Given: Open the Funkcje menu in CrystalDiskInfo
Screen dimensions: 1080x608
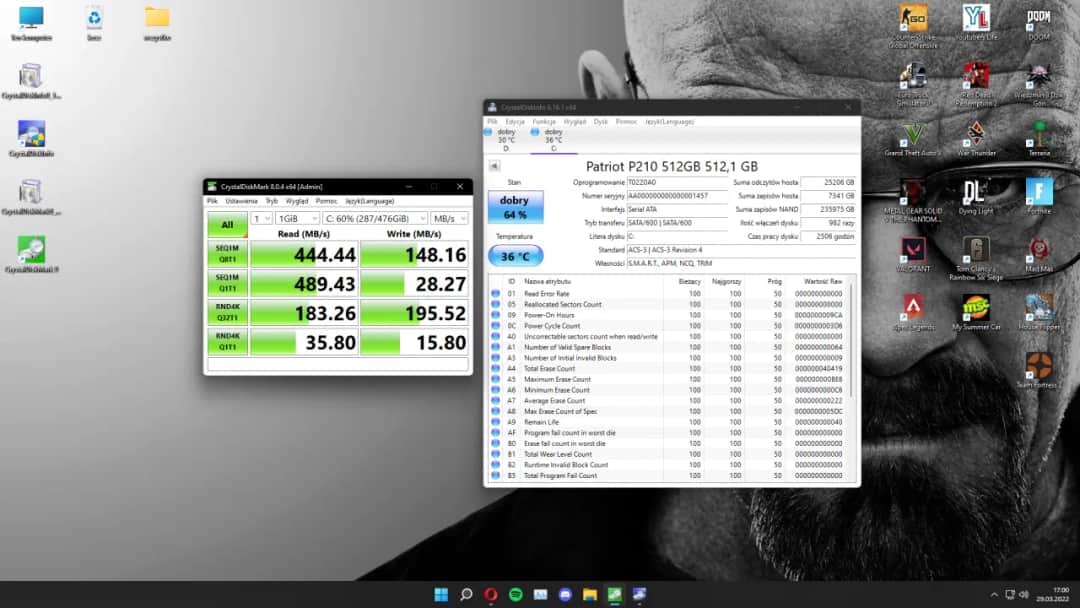Looking at the screenshot, I should pyautogui.click(x=544, y=120).
